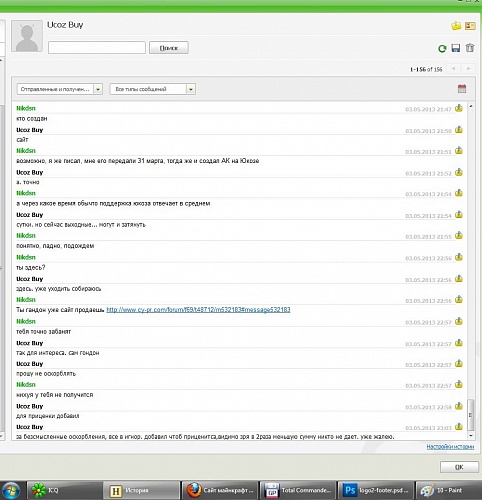Go to previous history page arrow
This screenshot has width=482, height=500.
[453, 69]
